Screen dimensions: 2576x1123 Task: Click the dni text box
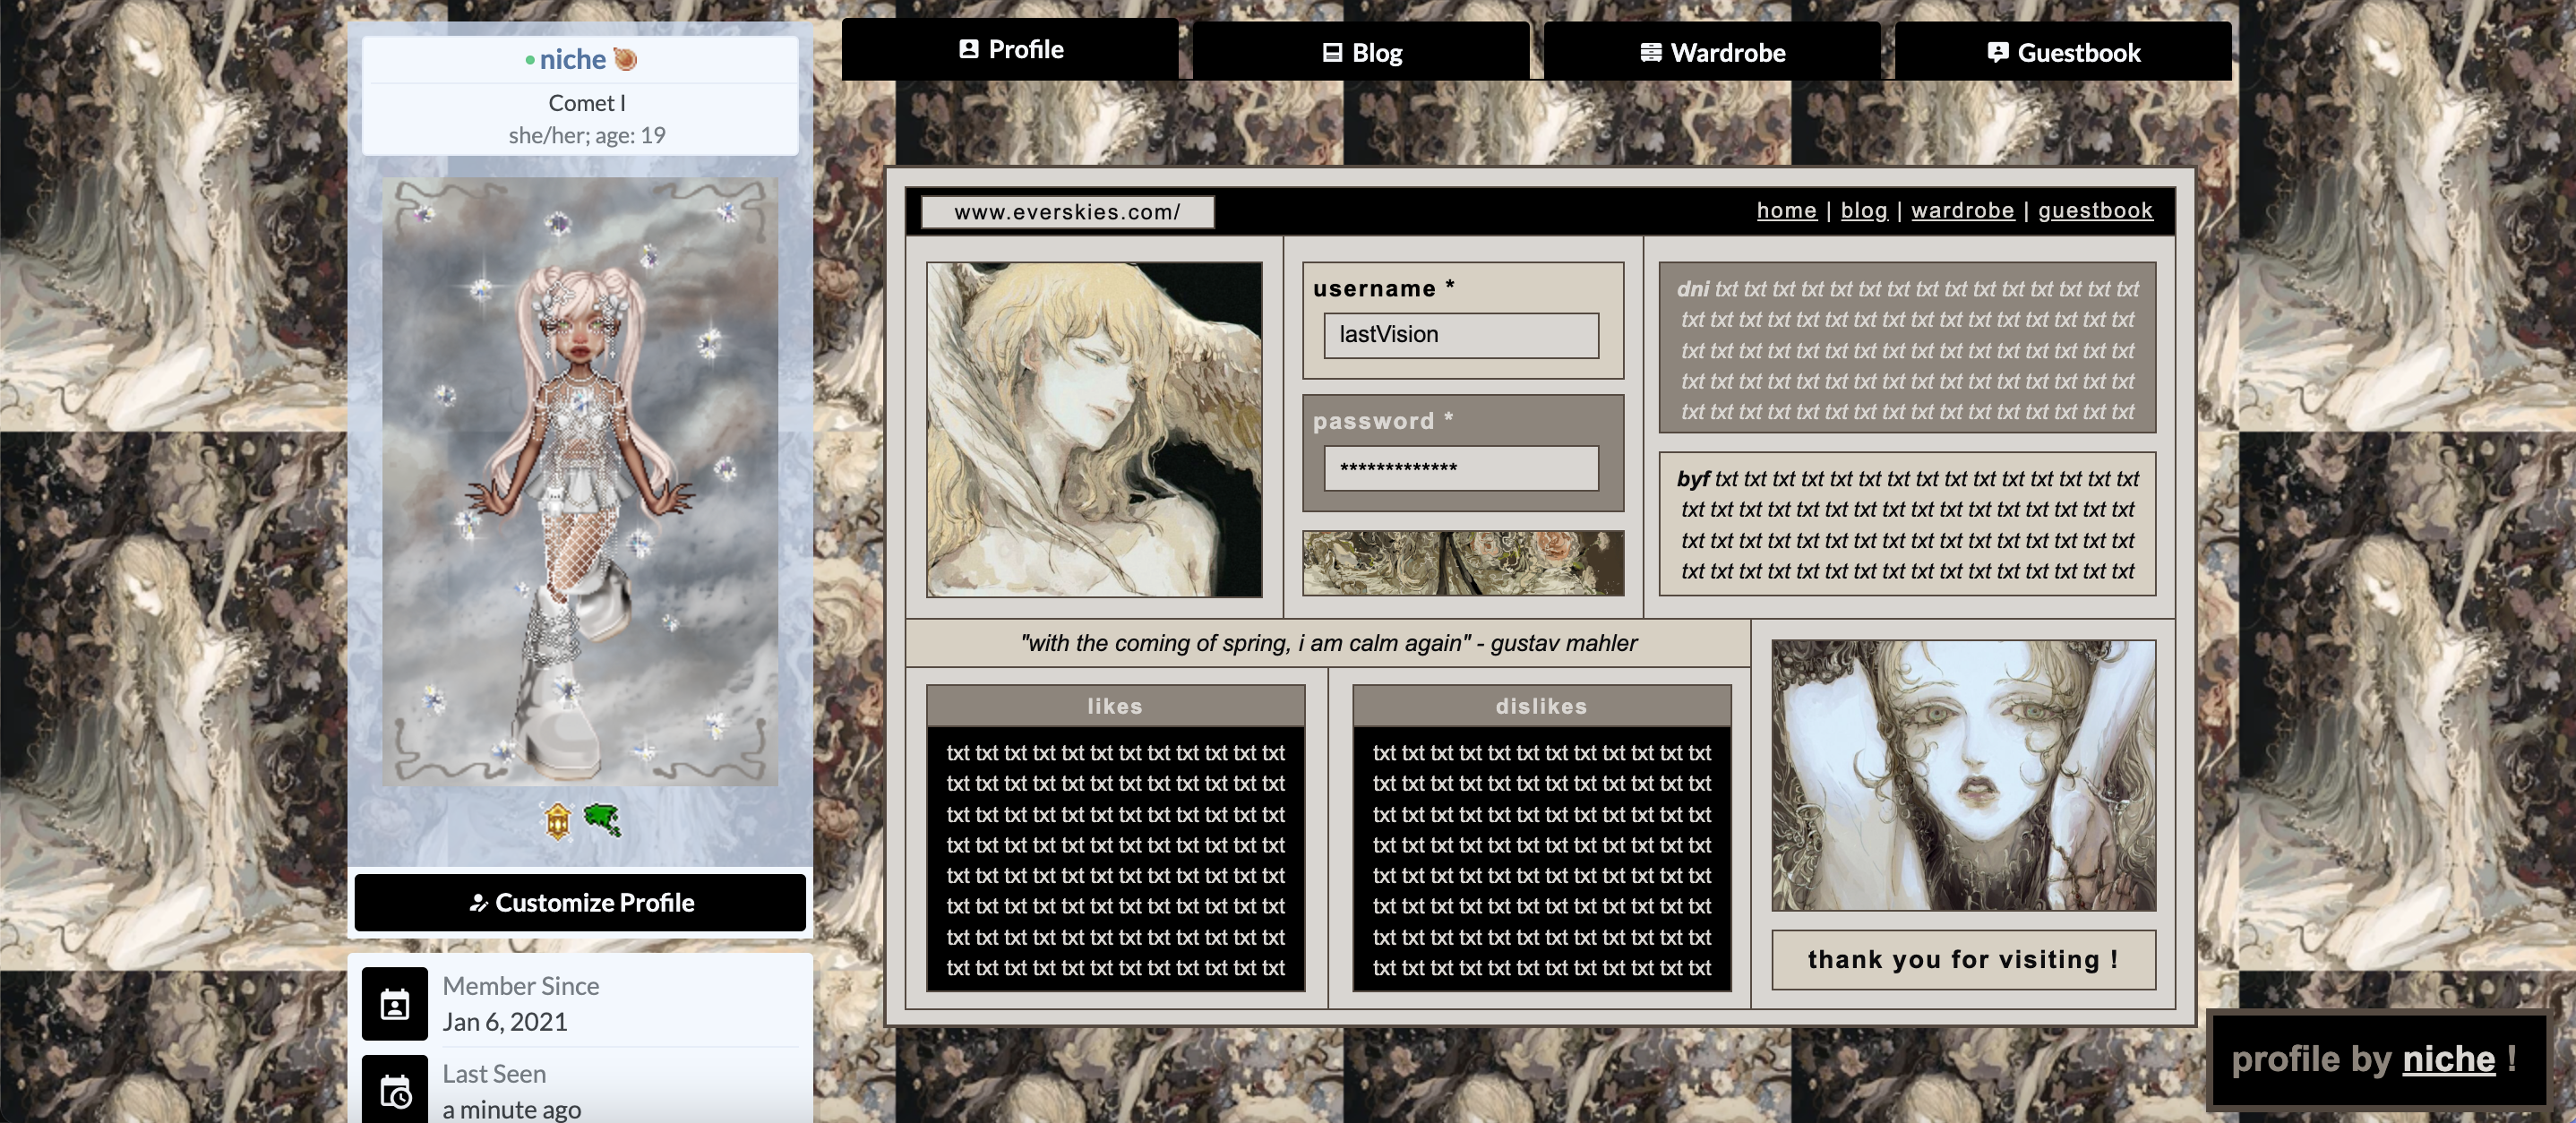1907,348
